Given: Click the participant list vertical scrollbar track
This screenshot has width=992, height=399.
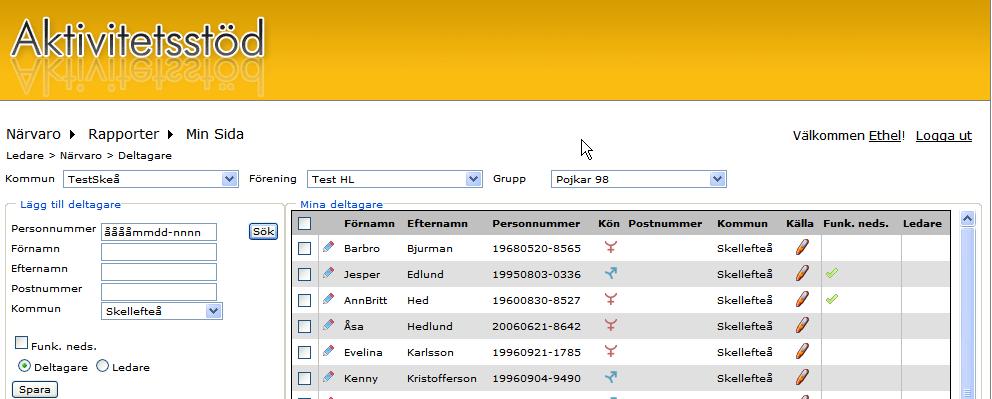Looking at the screenshot, I should point(968,312).
